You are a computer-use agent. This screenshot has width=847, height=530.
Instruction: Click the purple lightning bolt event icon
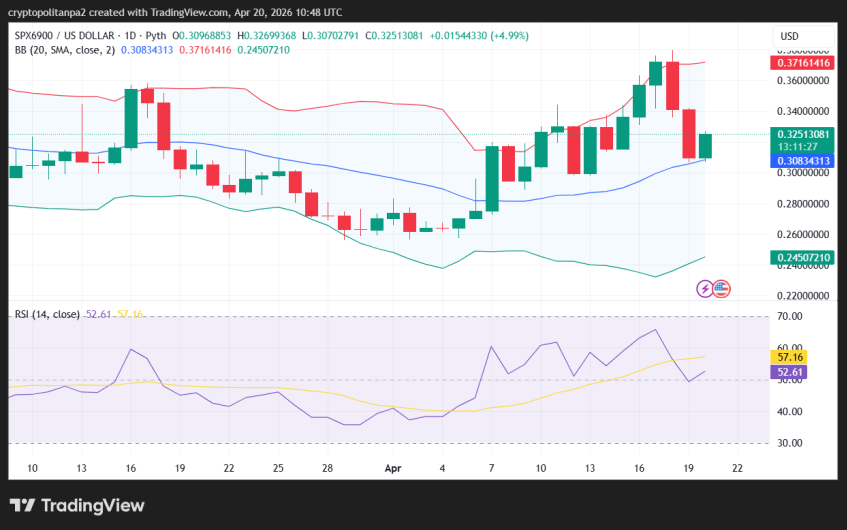[705, 289]
